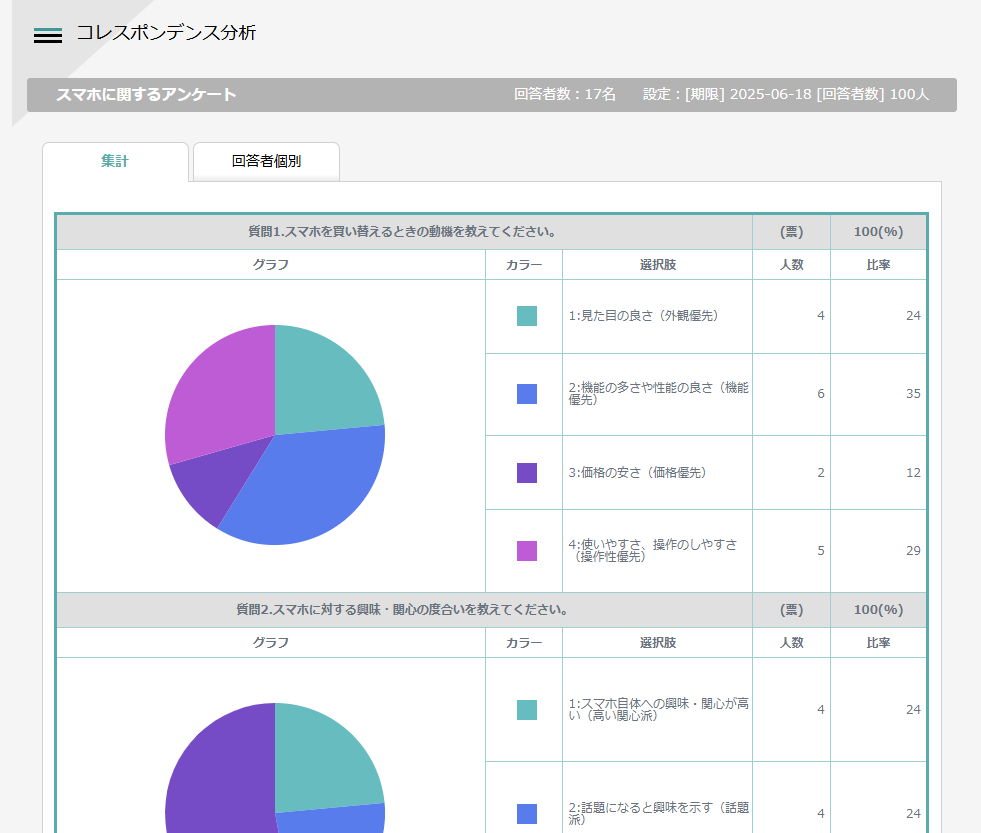Click the 質問2 header row

402,610
